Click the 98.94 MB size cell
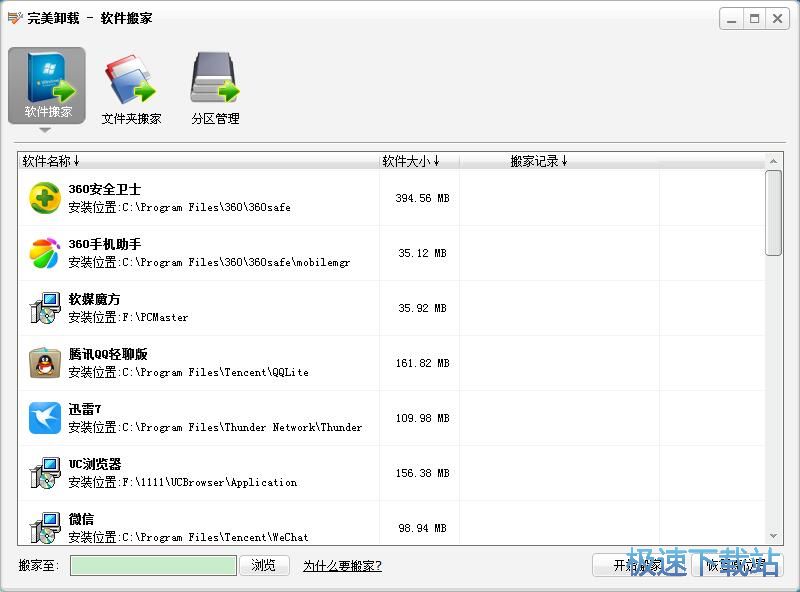 click(422, 528)
